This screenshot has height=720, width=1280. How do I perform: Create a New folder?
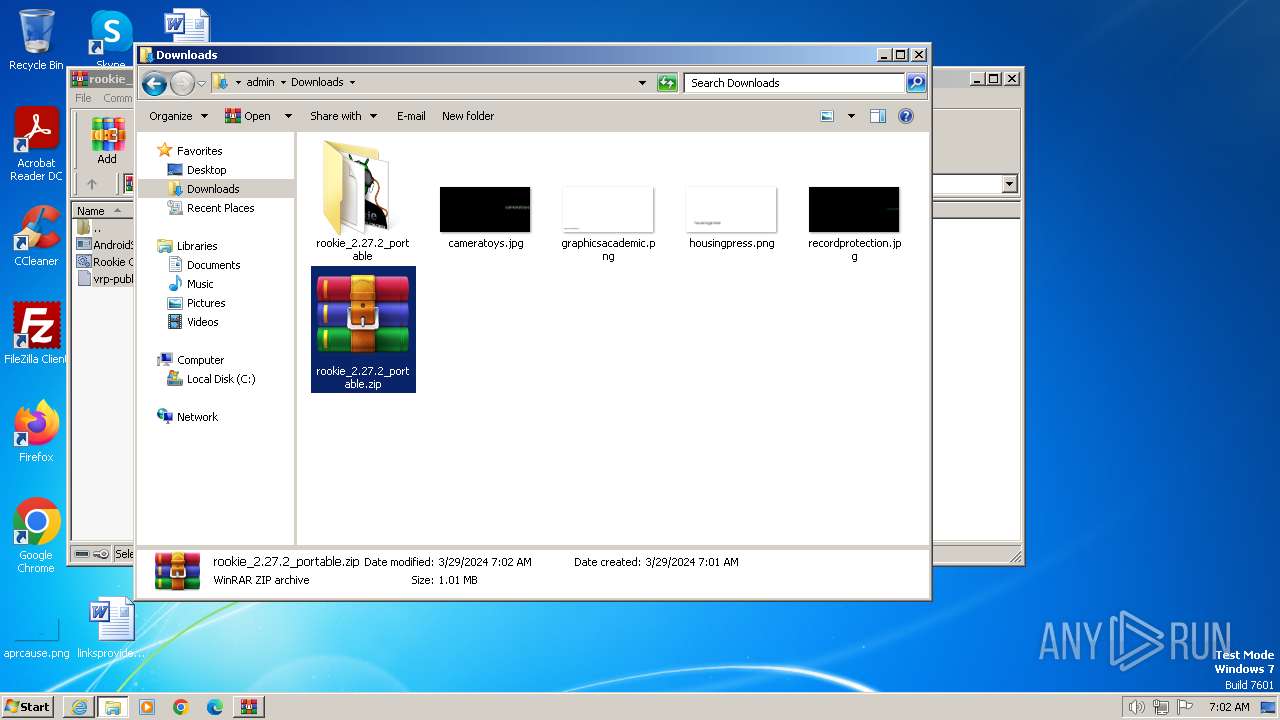468,116
